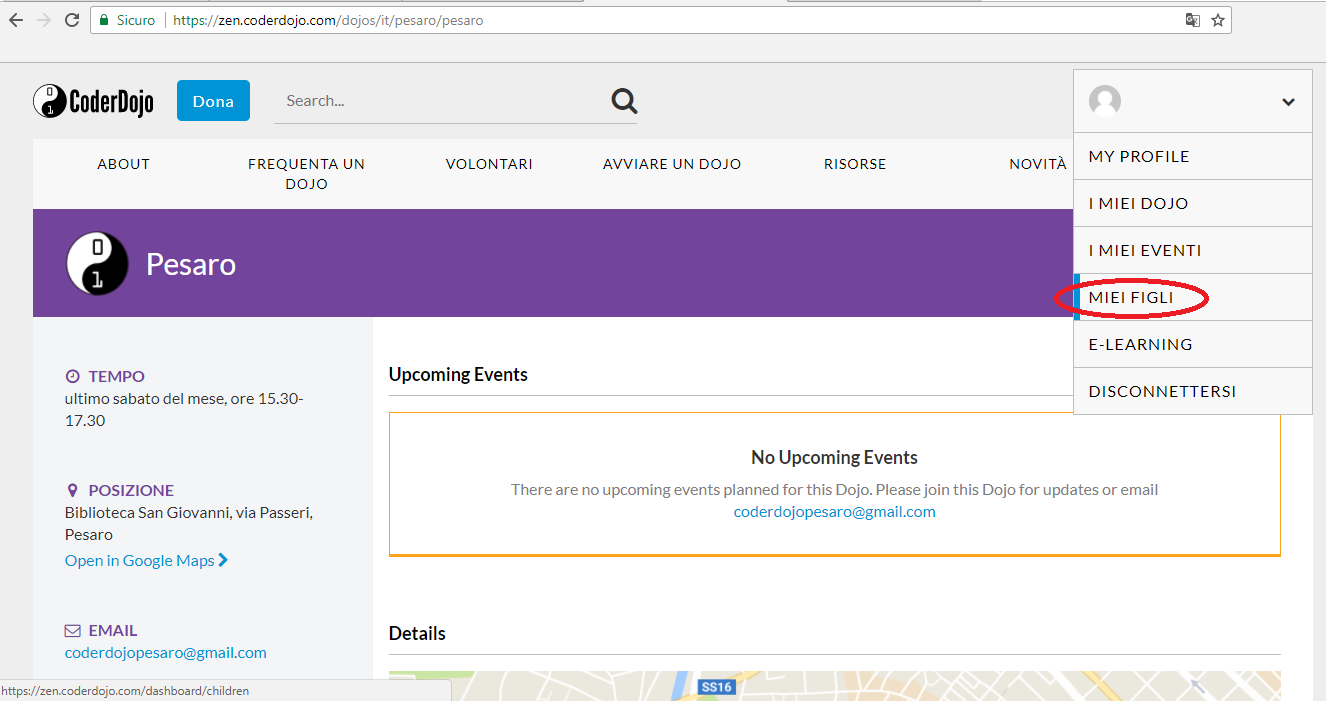
Task: Click the search magnifier icon
Action: point(624,100)
